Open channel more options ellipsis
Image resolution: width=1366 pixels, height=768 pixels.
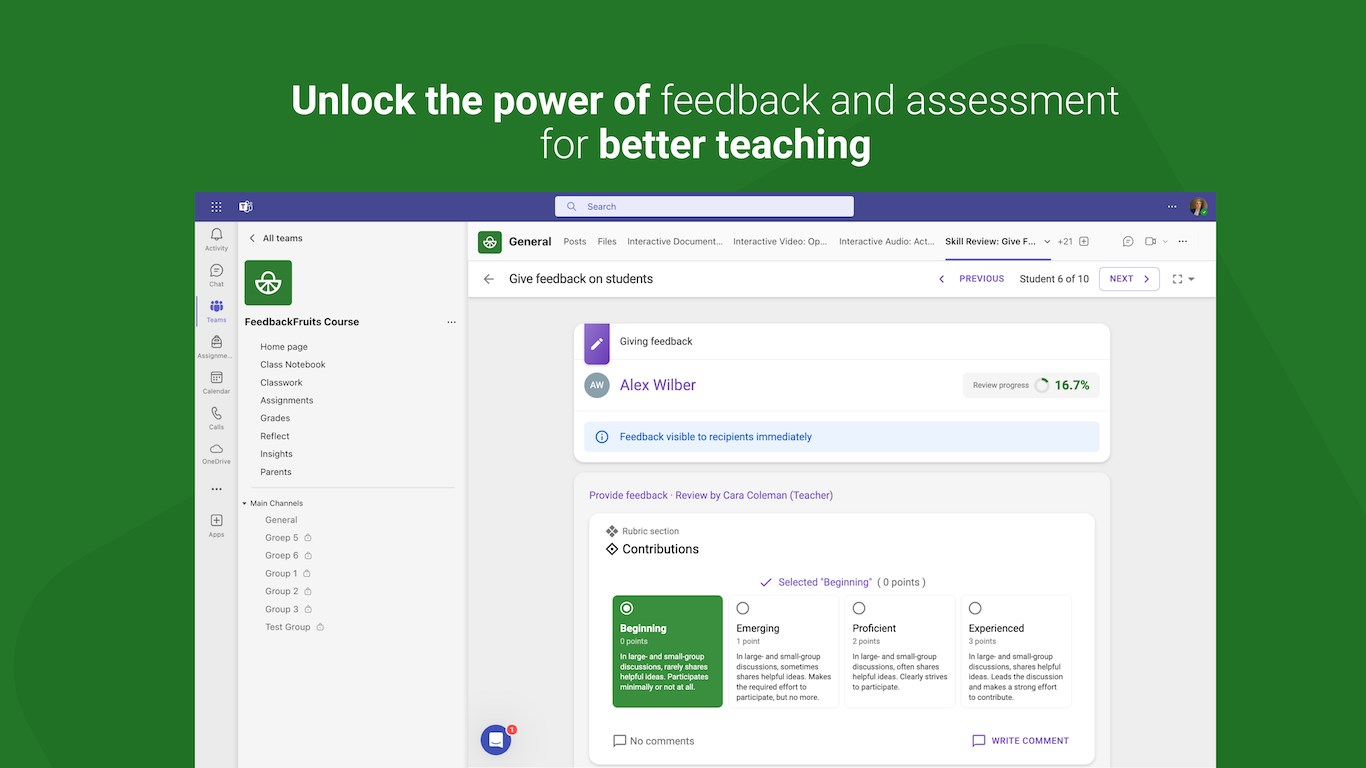coord(1183,241)
